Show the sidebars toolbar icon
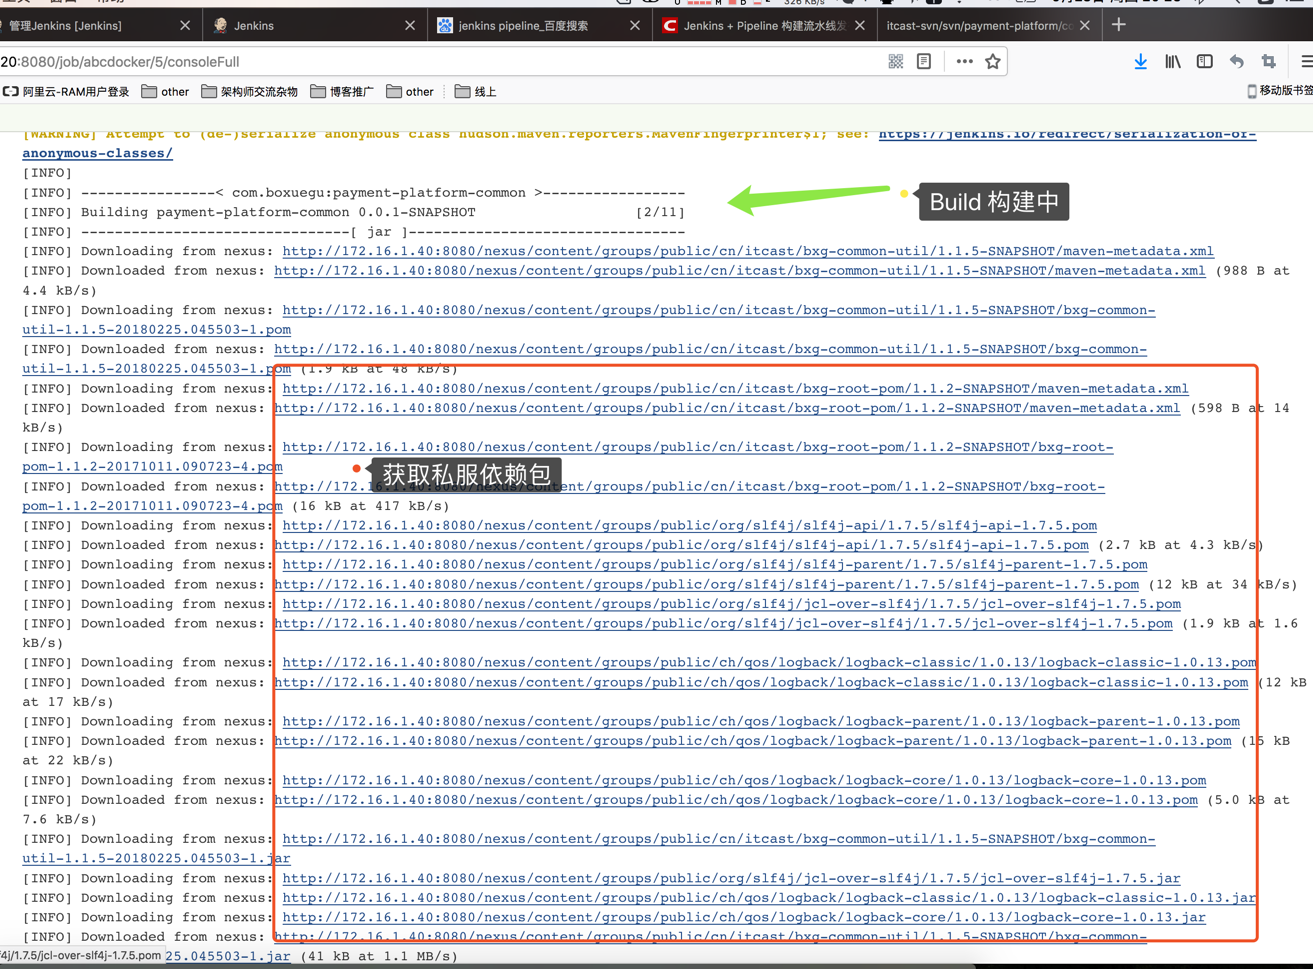Viewport: 1313px width, 969px height. click(x=1205, y=62)
